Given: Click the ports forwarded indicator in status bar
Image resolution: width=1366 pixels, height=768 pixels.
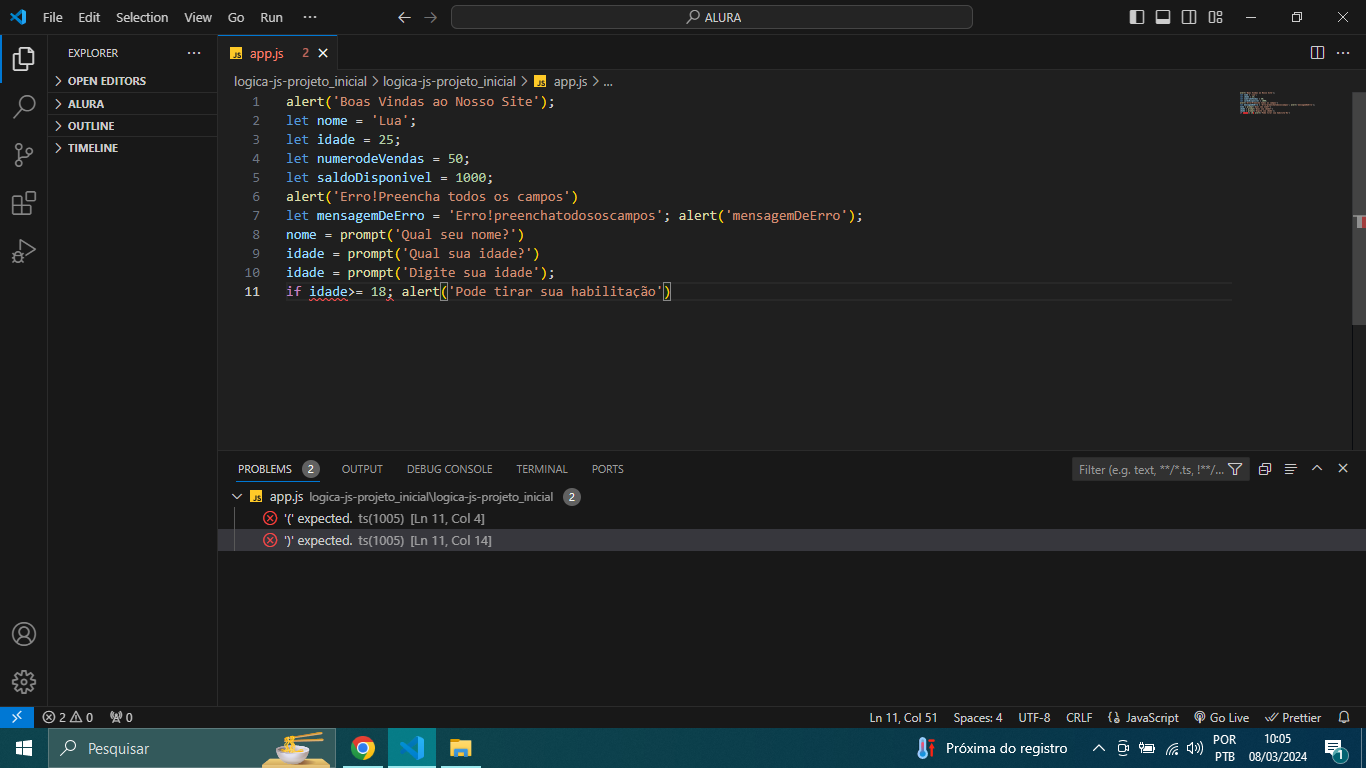Looking at the screenshot, I should click(x=121, y=717).
